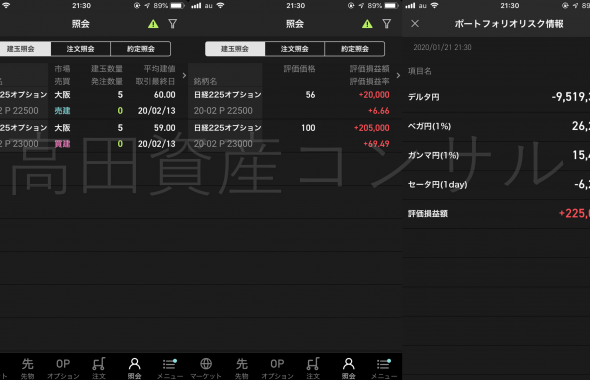
Task: Select the 建玉照会 segment in middle screen
Action: pos(235,49)
